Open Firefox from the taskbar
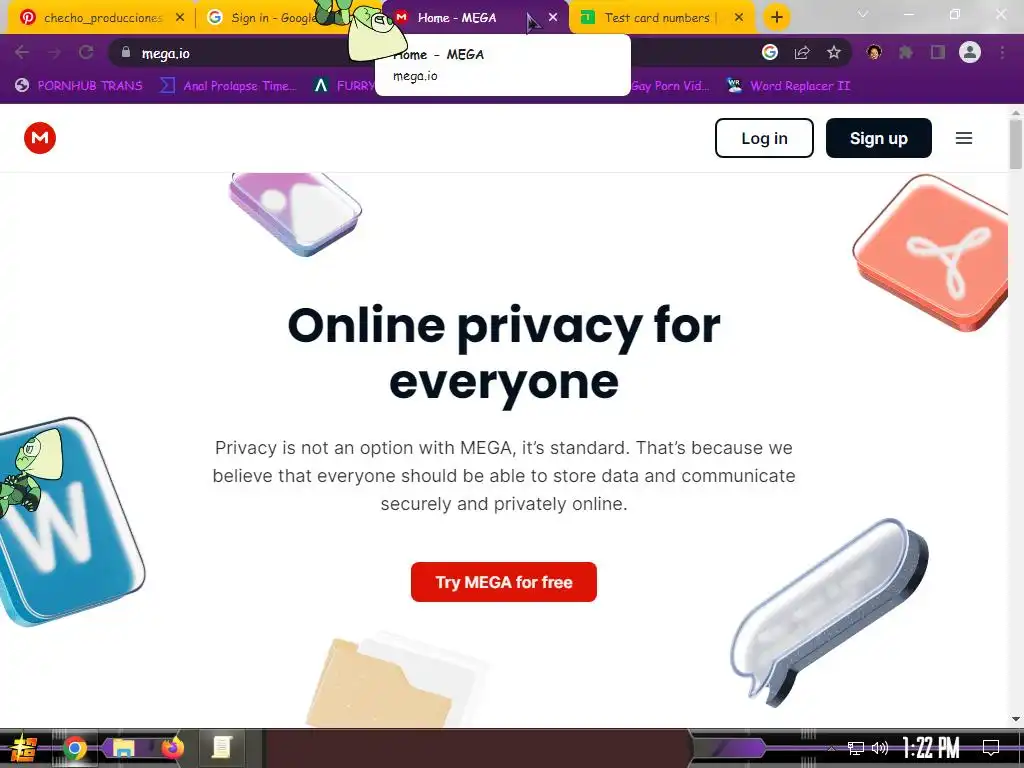Screen dimensions: 1024x768 click(172, 748)
